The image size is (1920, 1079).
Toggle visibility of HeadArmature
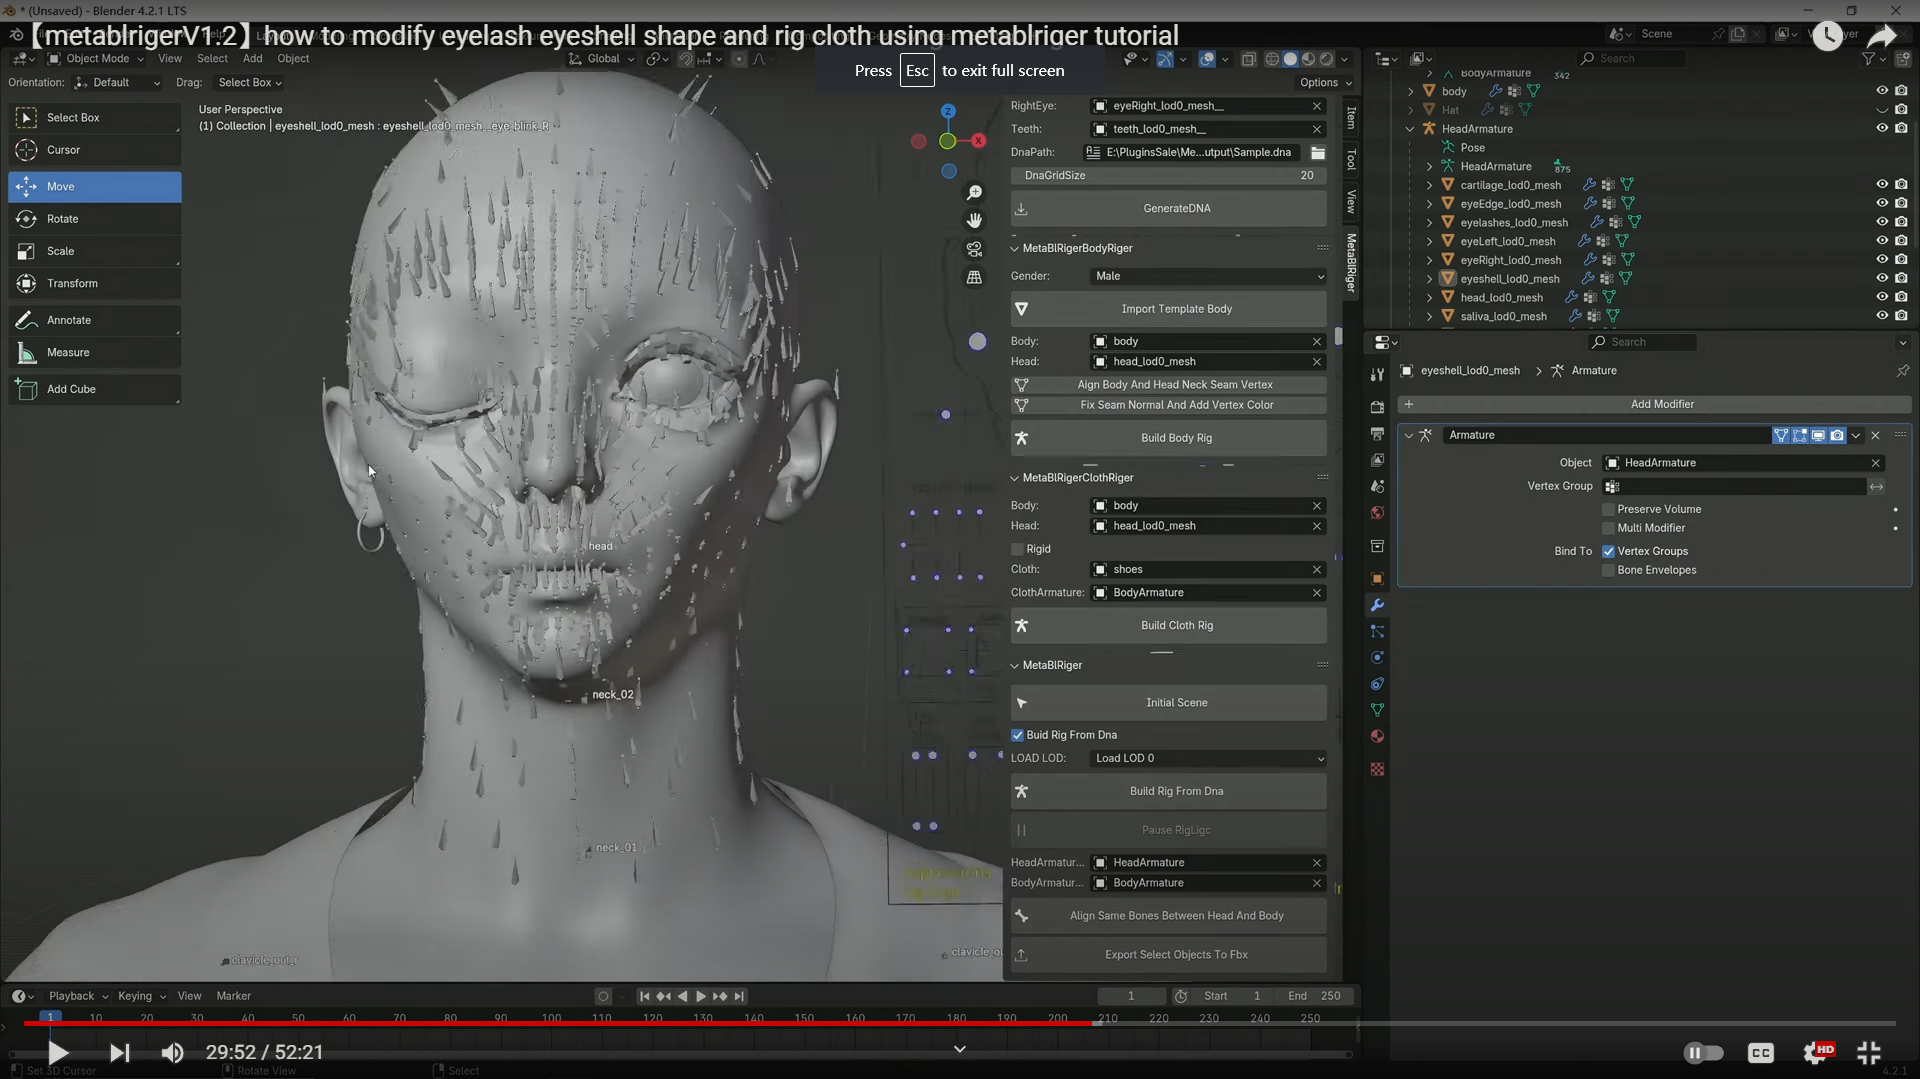click(1882, 128)
